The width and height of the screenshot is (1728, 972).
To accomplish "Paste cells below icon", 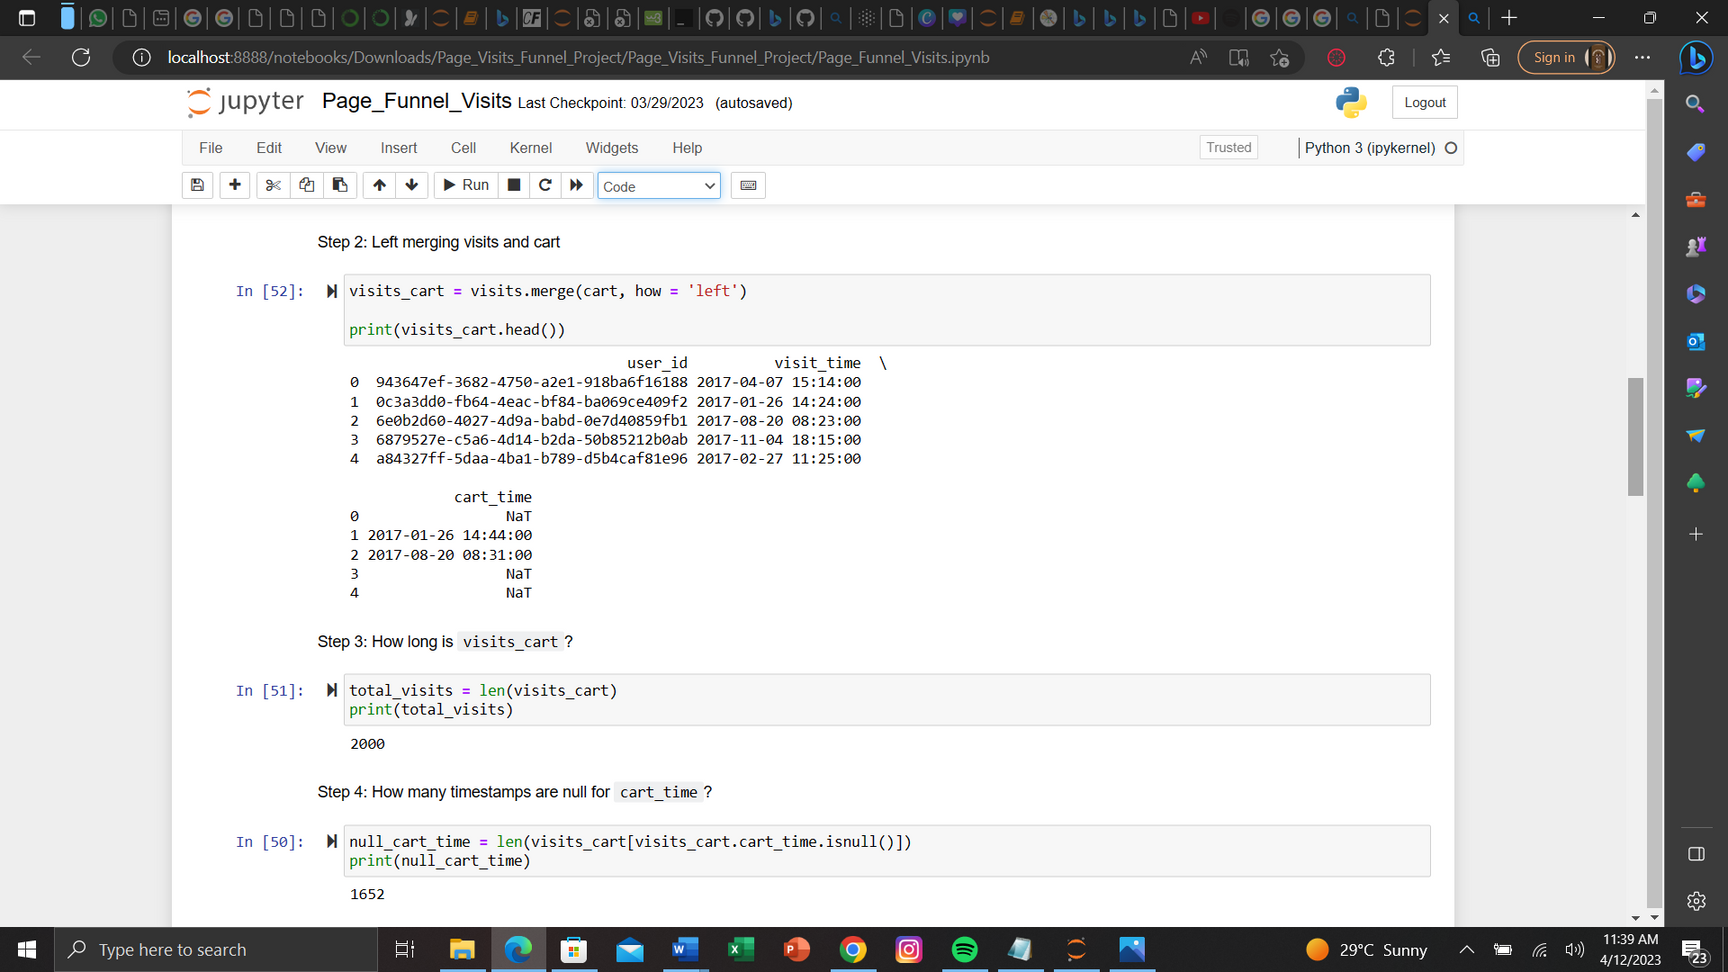I will click(340, 185).
